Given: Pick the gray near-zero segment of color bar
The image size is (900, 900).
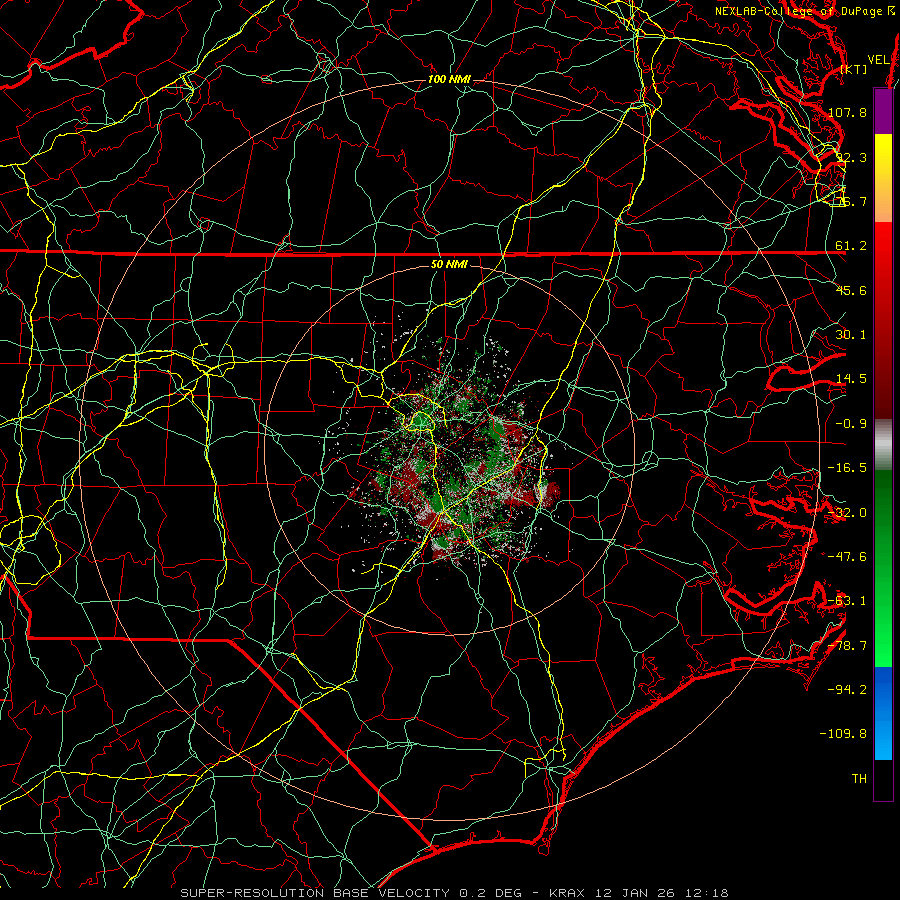Looking at the screenshot, I should (x=883, y=445).
